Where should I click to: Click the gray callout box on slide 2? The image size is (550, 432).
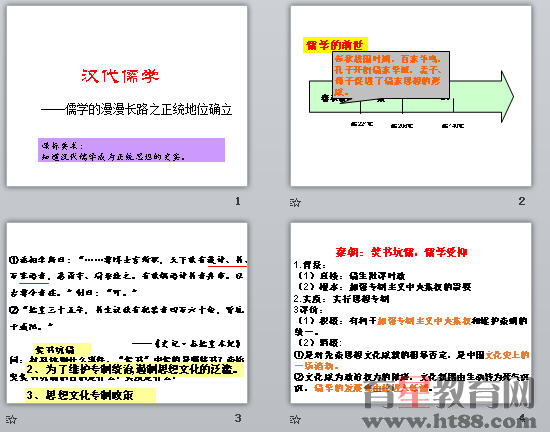click(x=391, y=75)
